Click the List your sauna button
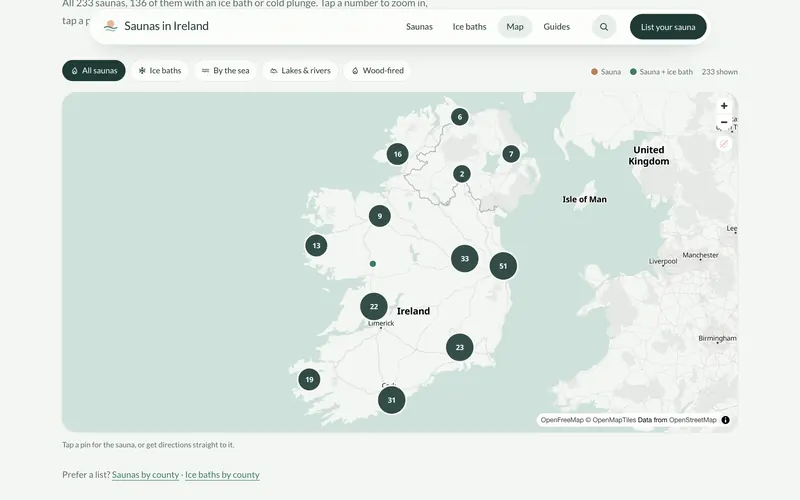 click(x=668, y=27)
